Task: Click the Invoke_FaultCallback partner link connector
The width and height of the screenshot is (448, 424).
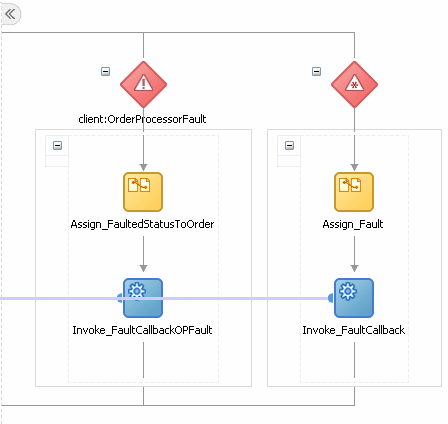Action: 331,298
